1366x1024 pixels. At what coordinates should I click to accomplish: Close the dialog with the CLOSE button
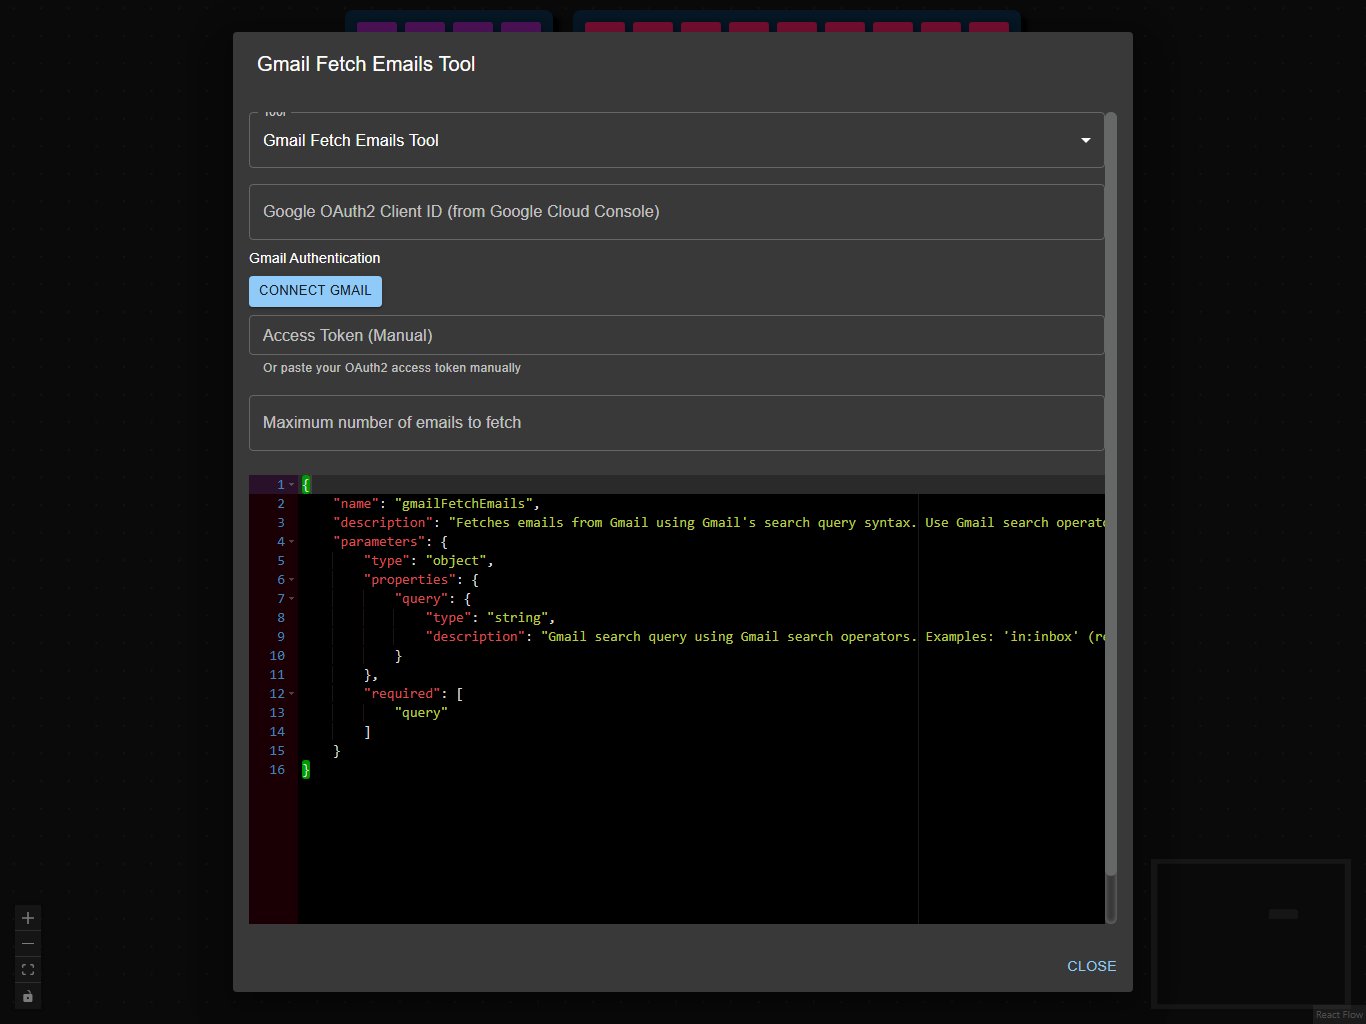(x=1091, y=966)
